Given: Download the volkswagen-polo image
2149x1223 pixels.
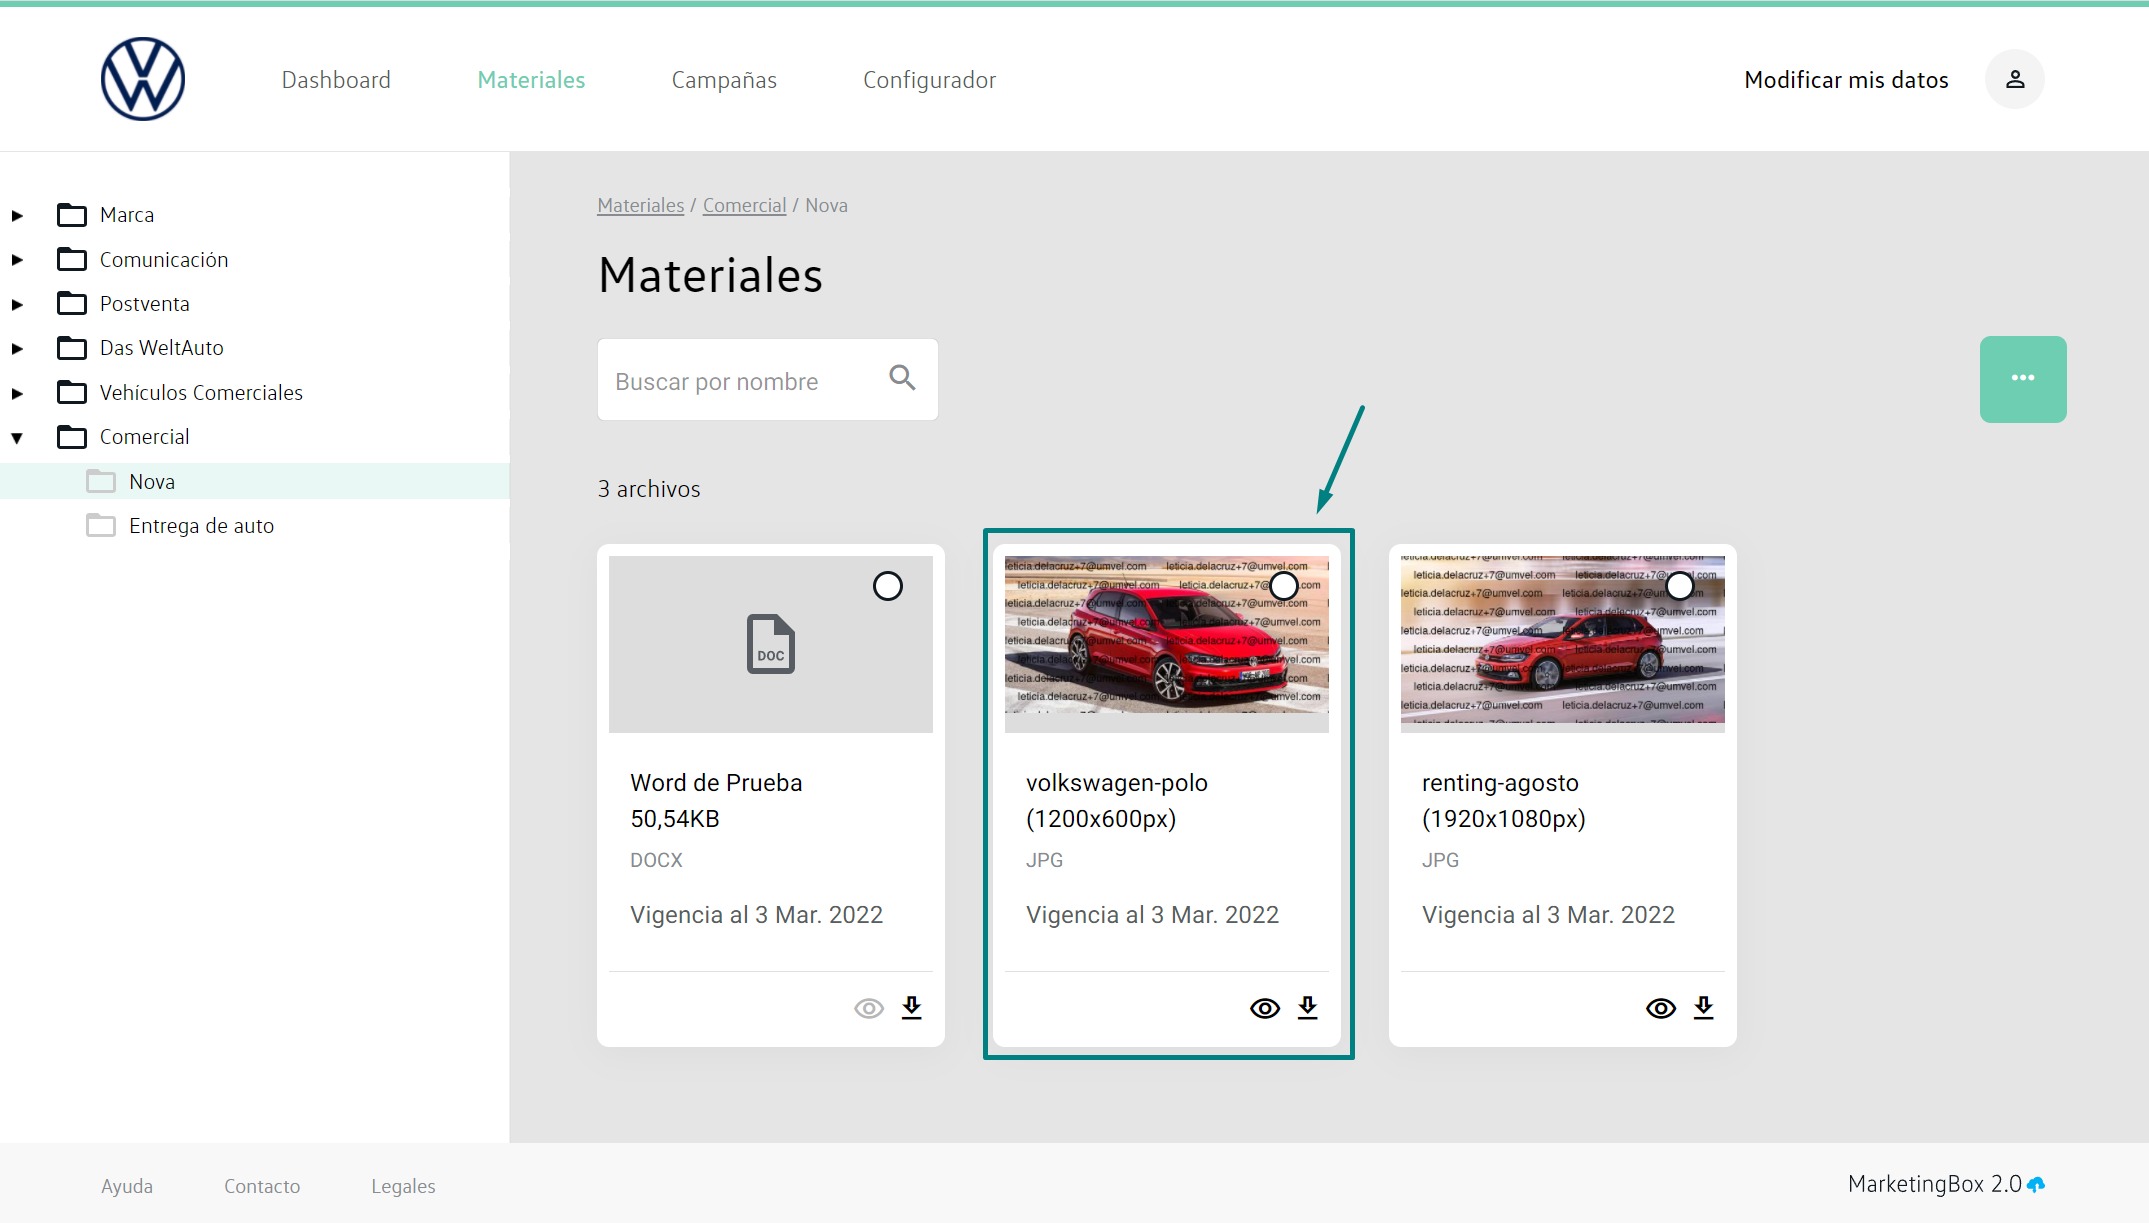Looking at the screenshot, I should point(1307,1007).
